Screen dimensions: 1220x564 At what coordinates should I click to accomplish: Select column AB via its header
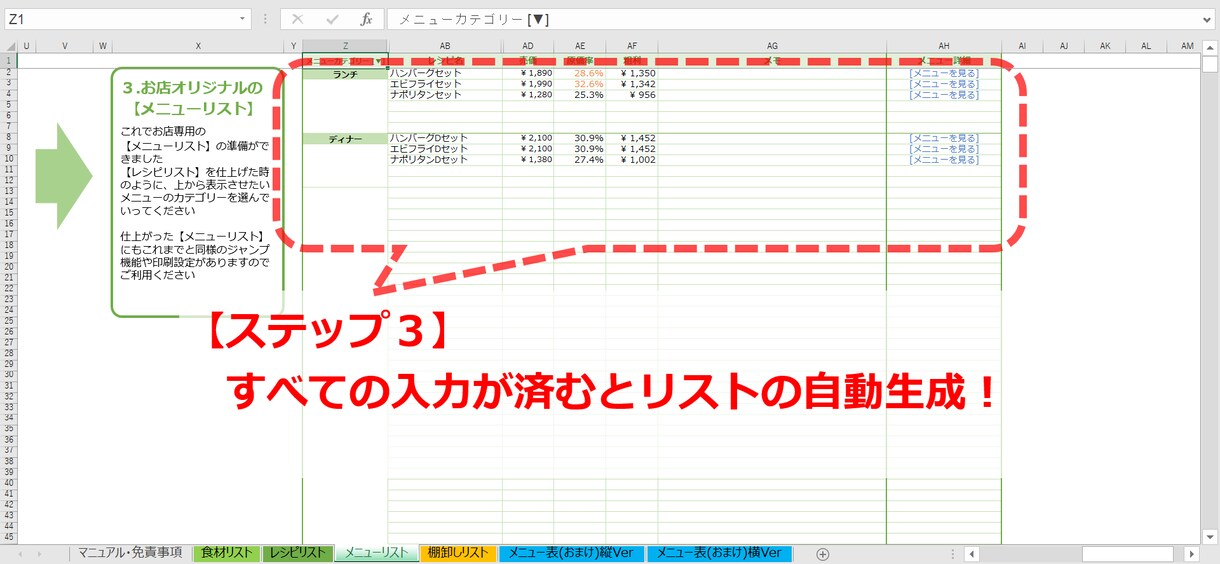pos(445,46)
